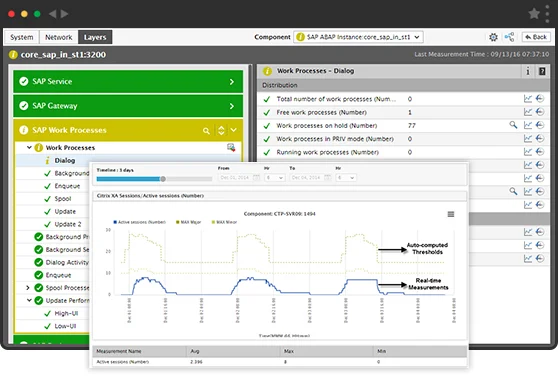Click the From date input field
Viewport: 558px width, 382px height.
click(235, 177)
